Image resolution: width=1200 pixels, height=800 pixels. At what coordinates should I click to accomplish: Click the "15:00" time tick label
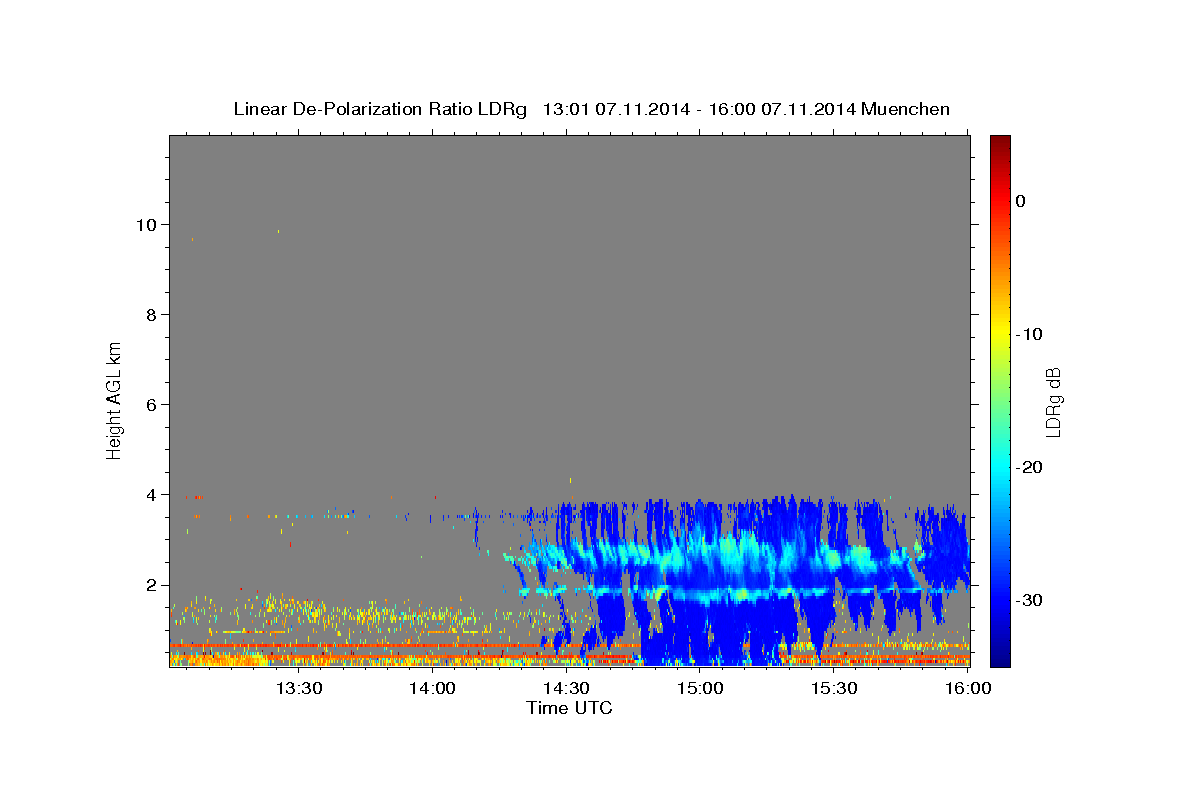point(700,688)
